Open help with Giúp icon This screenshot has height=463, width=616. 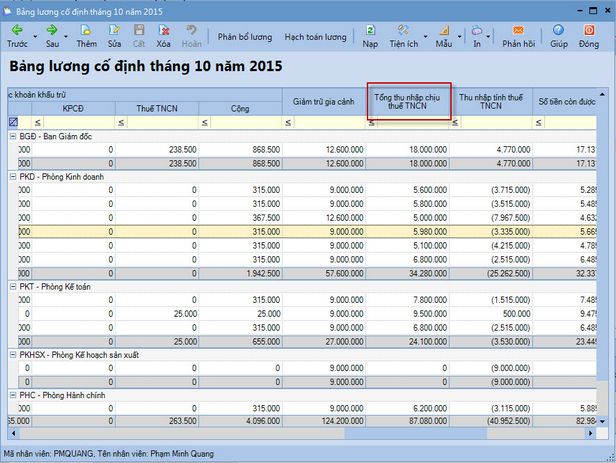coord(558,30)
